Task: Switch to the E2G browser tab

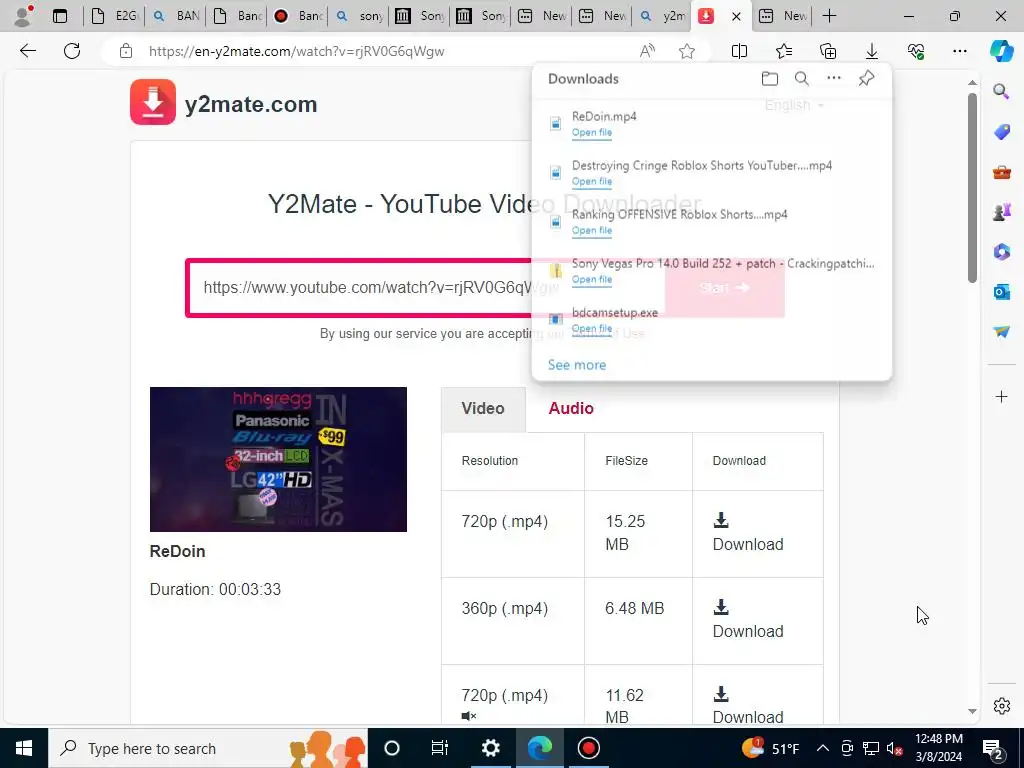Action: tap(114, 16)
